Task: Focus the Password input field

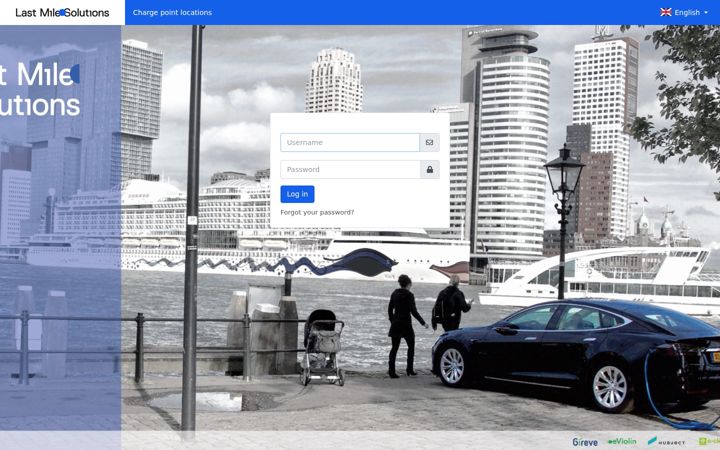Action: click(x=350, y=169)
